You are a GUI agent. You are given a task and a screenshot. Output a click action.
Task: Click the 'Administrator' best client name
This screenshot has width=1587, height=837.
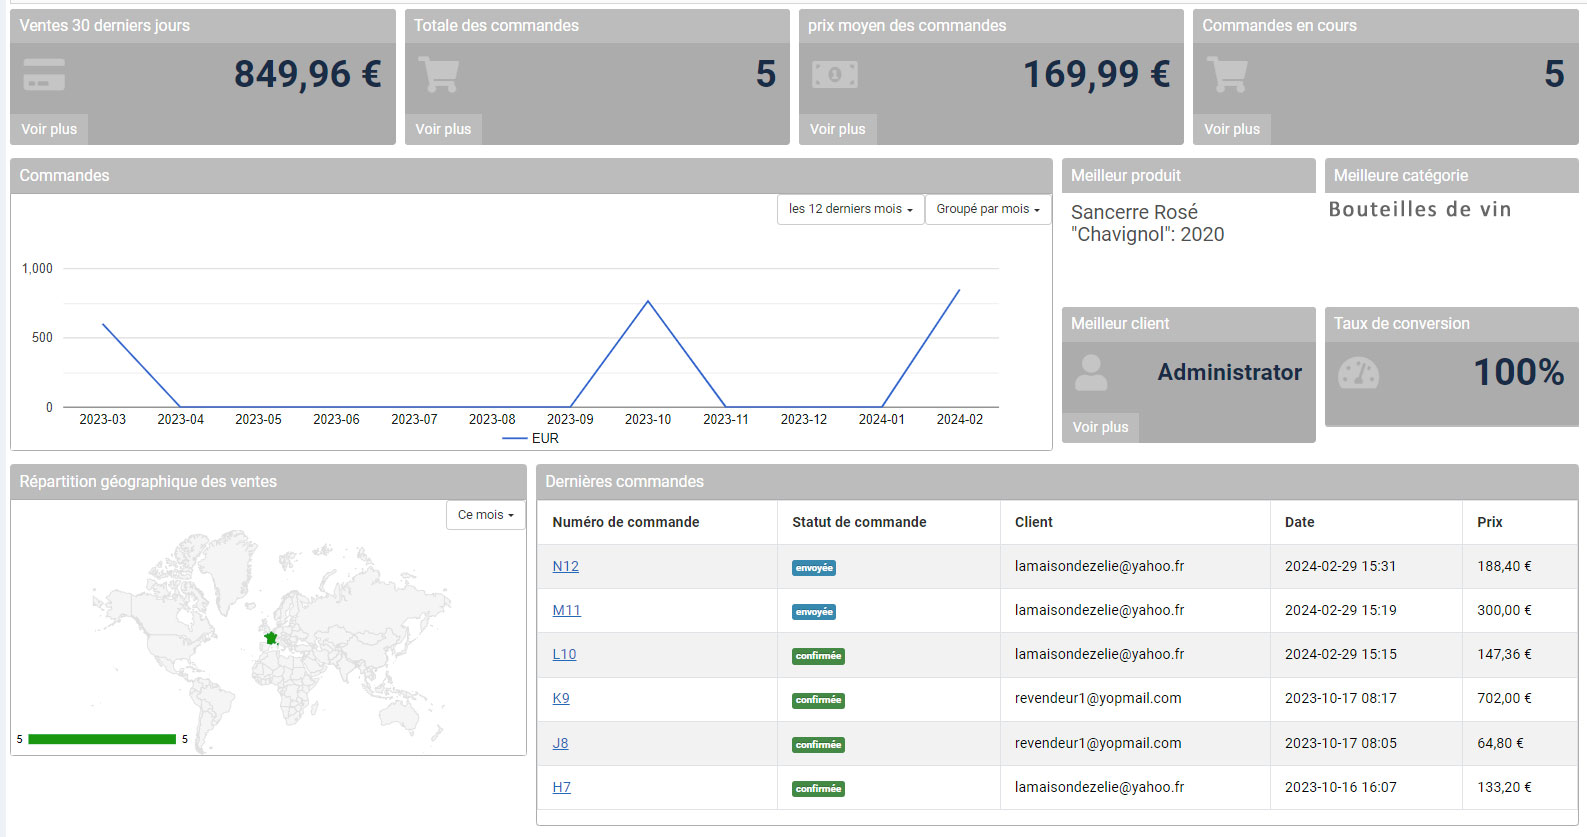[x=1230, y=372]
